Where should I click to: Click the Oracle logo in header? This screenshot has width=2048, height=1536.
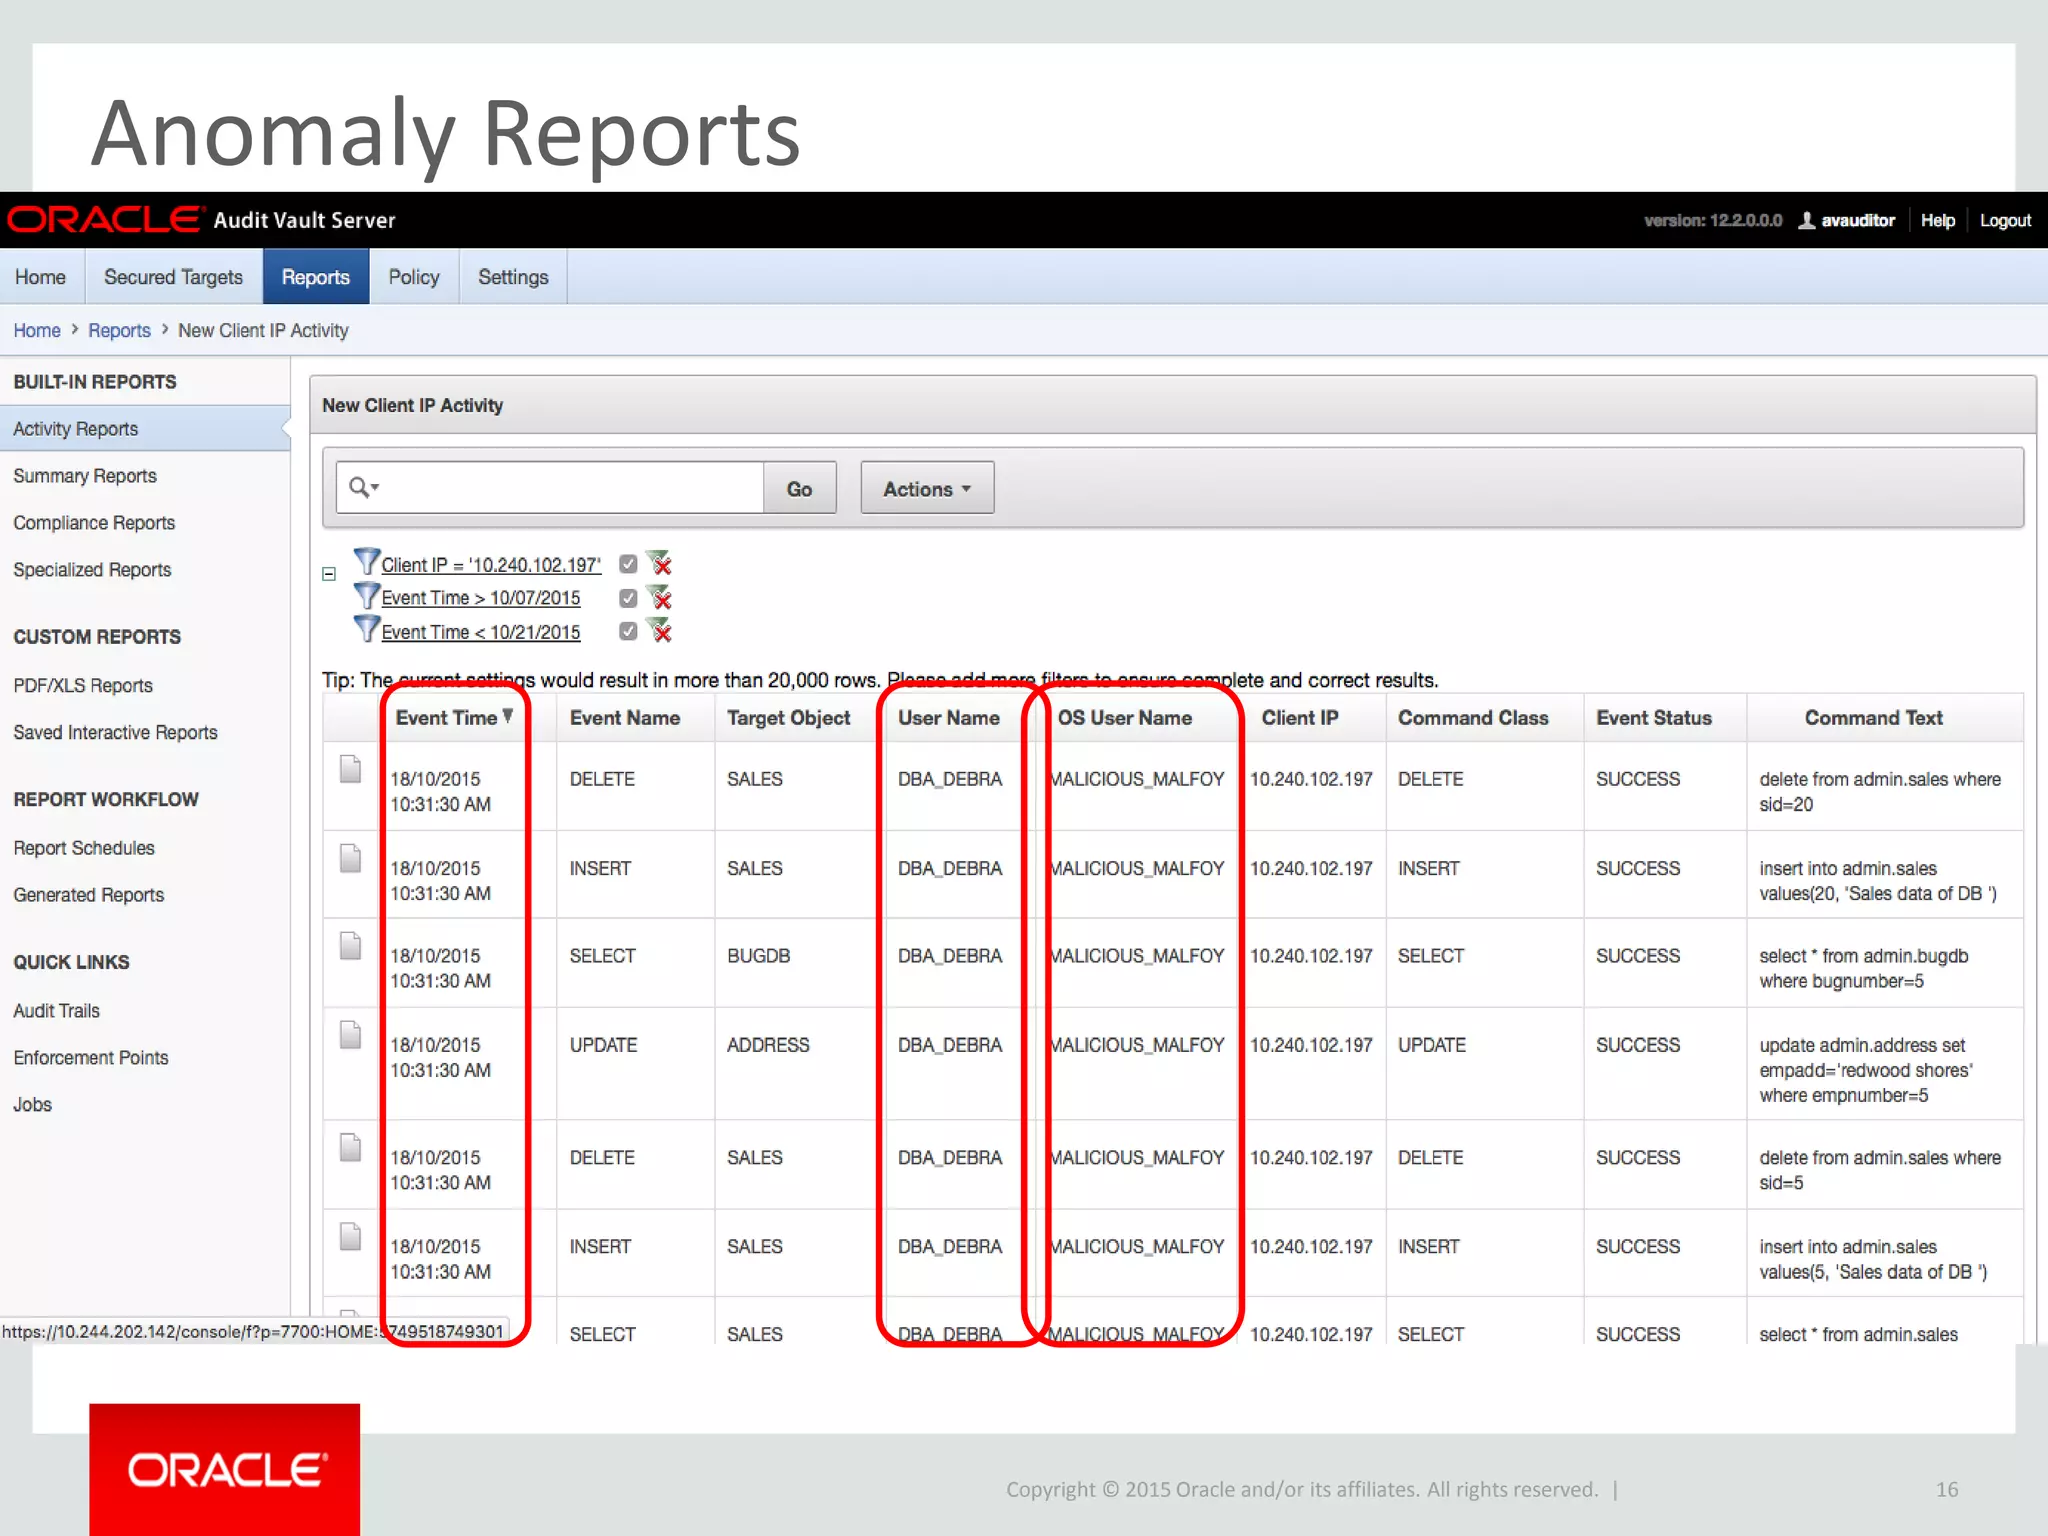105,219
